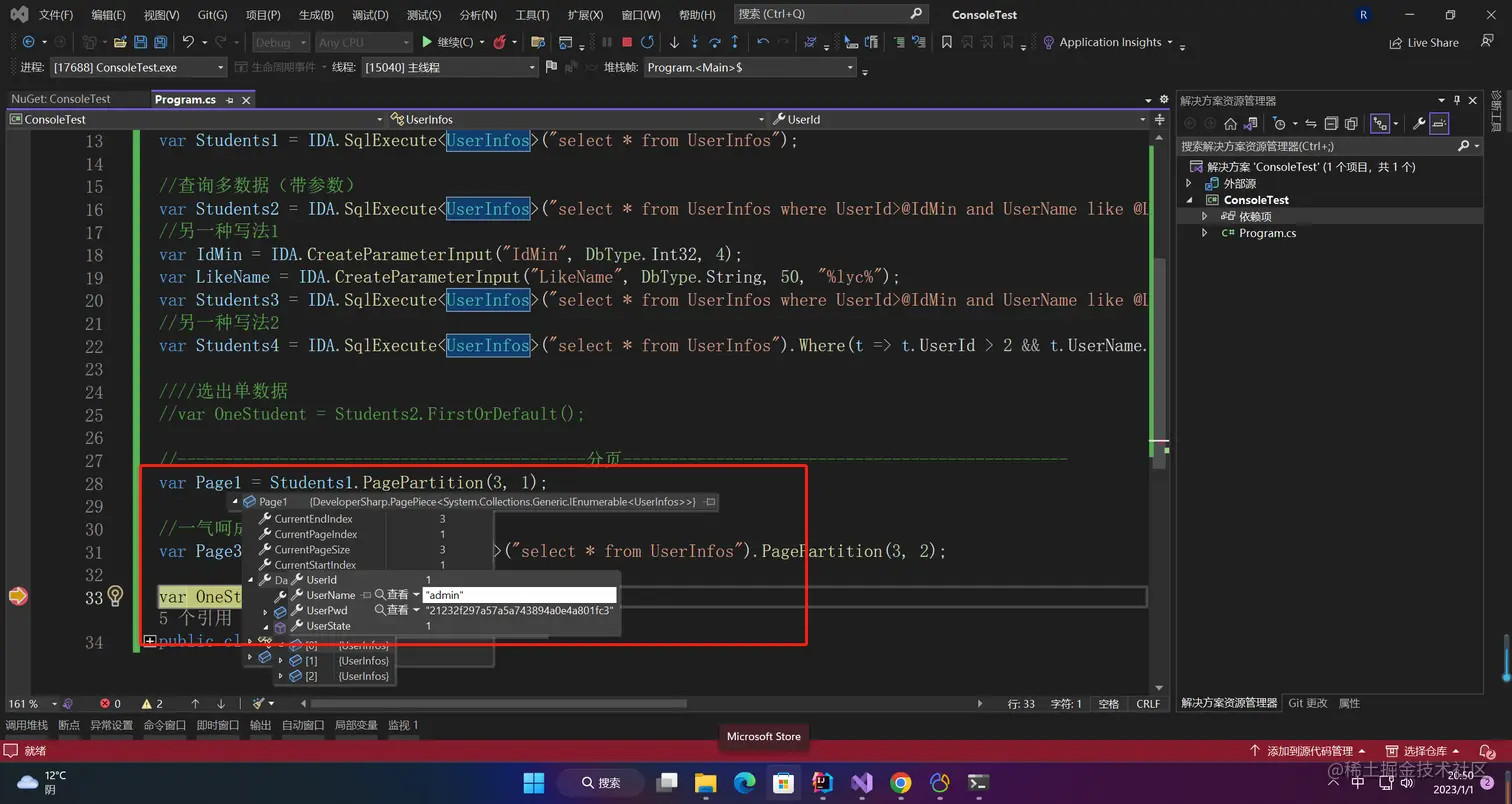The width and height of the screenshot is (1512, 804).
Task: Click the yellow warning count indicator
Action: [x=152, y=704]
